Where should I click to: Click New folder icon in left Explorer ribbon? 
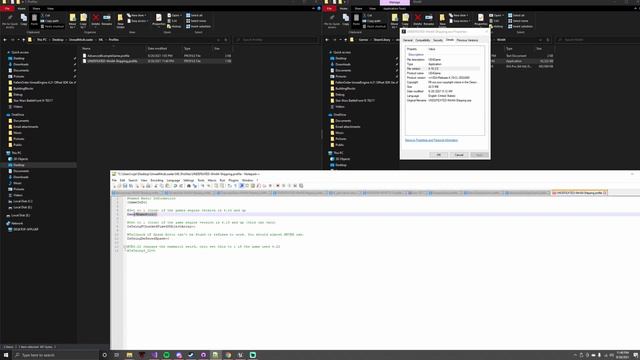[120, 20]
